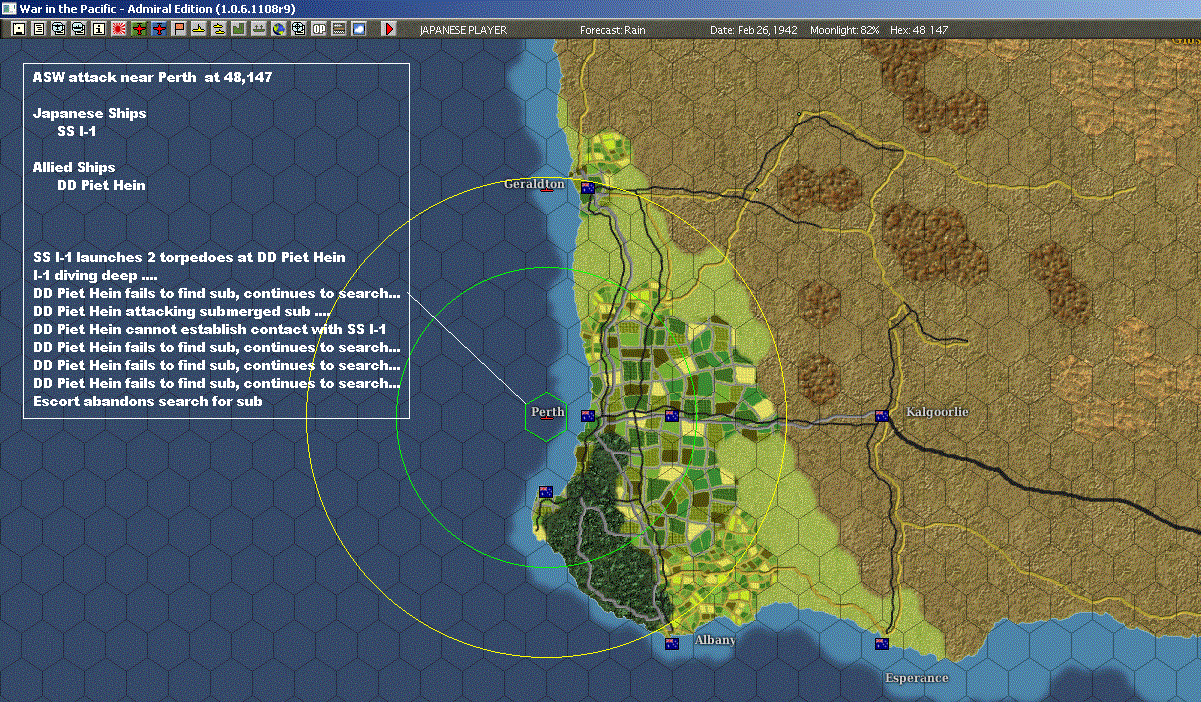Click the 'Allied Ships' label
The image size is (1201, 702).
click(x=73, y=167)
